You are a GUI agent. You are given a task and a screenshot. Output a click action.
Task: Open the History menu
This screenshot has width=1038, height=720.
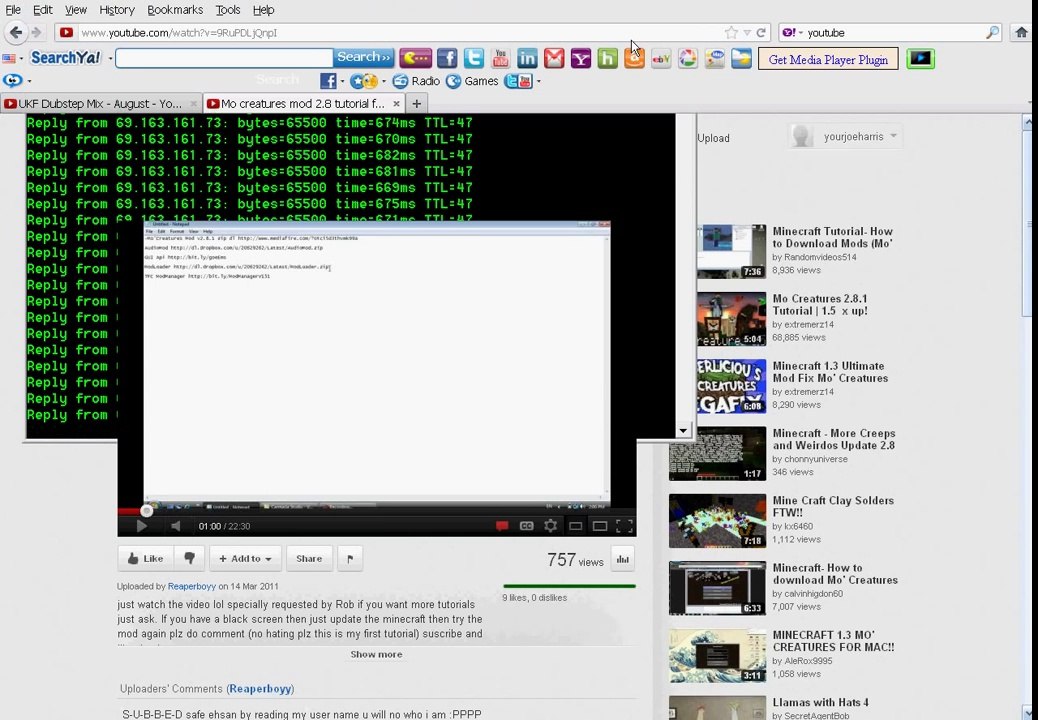[x=117, y=10]
